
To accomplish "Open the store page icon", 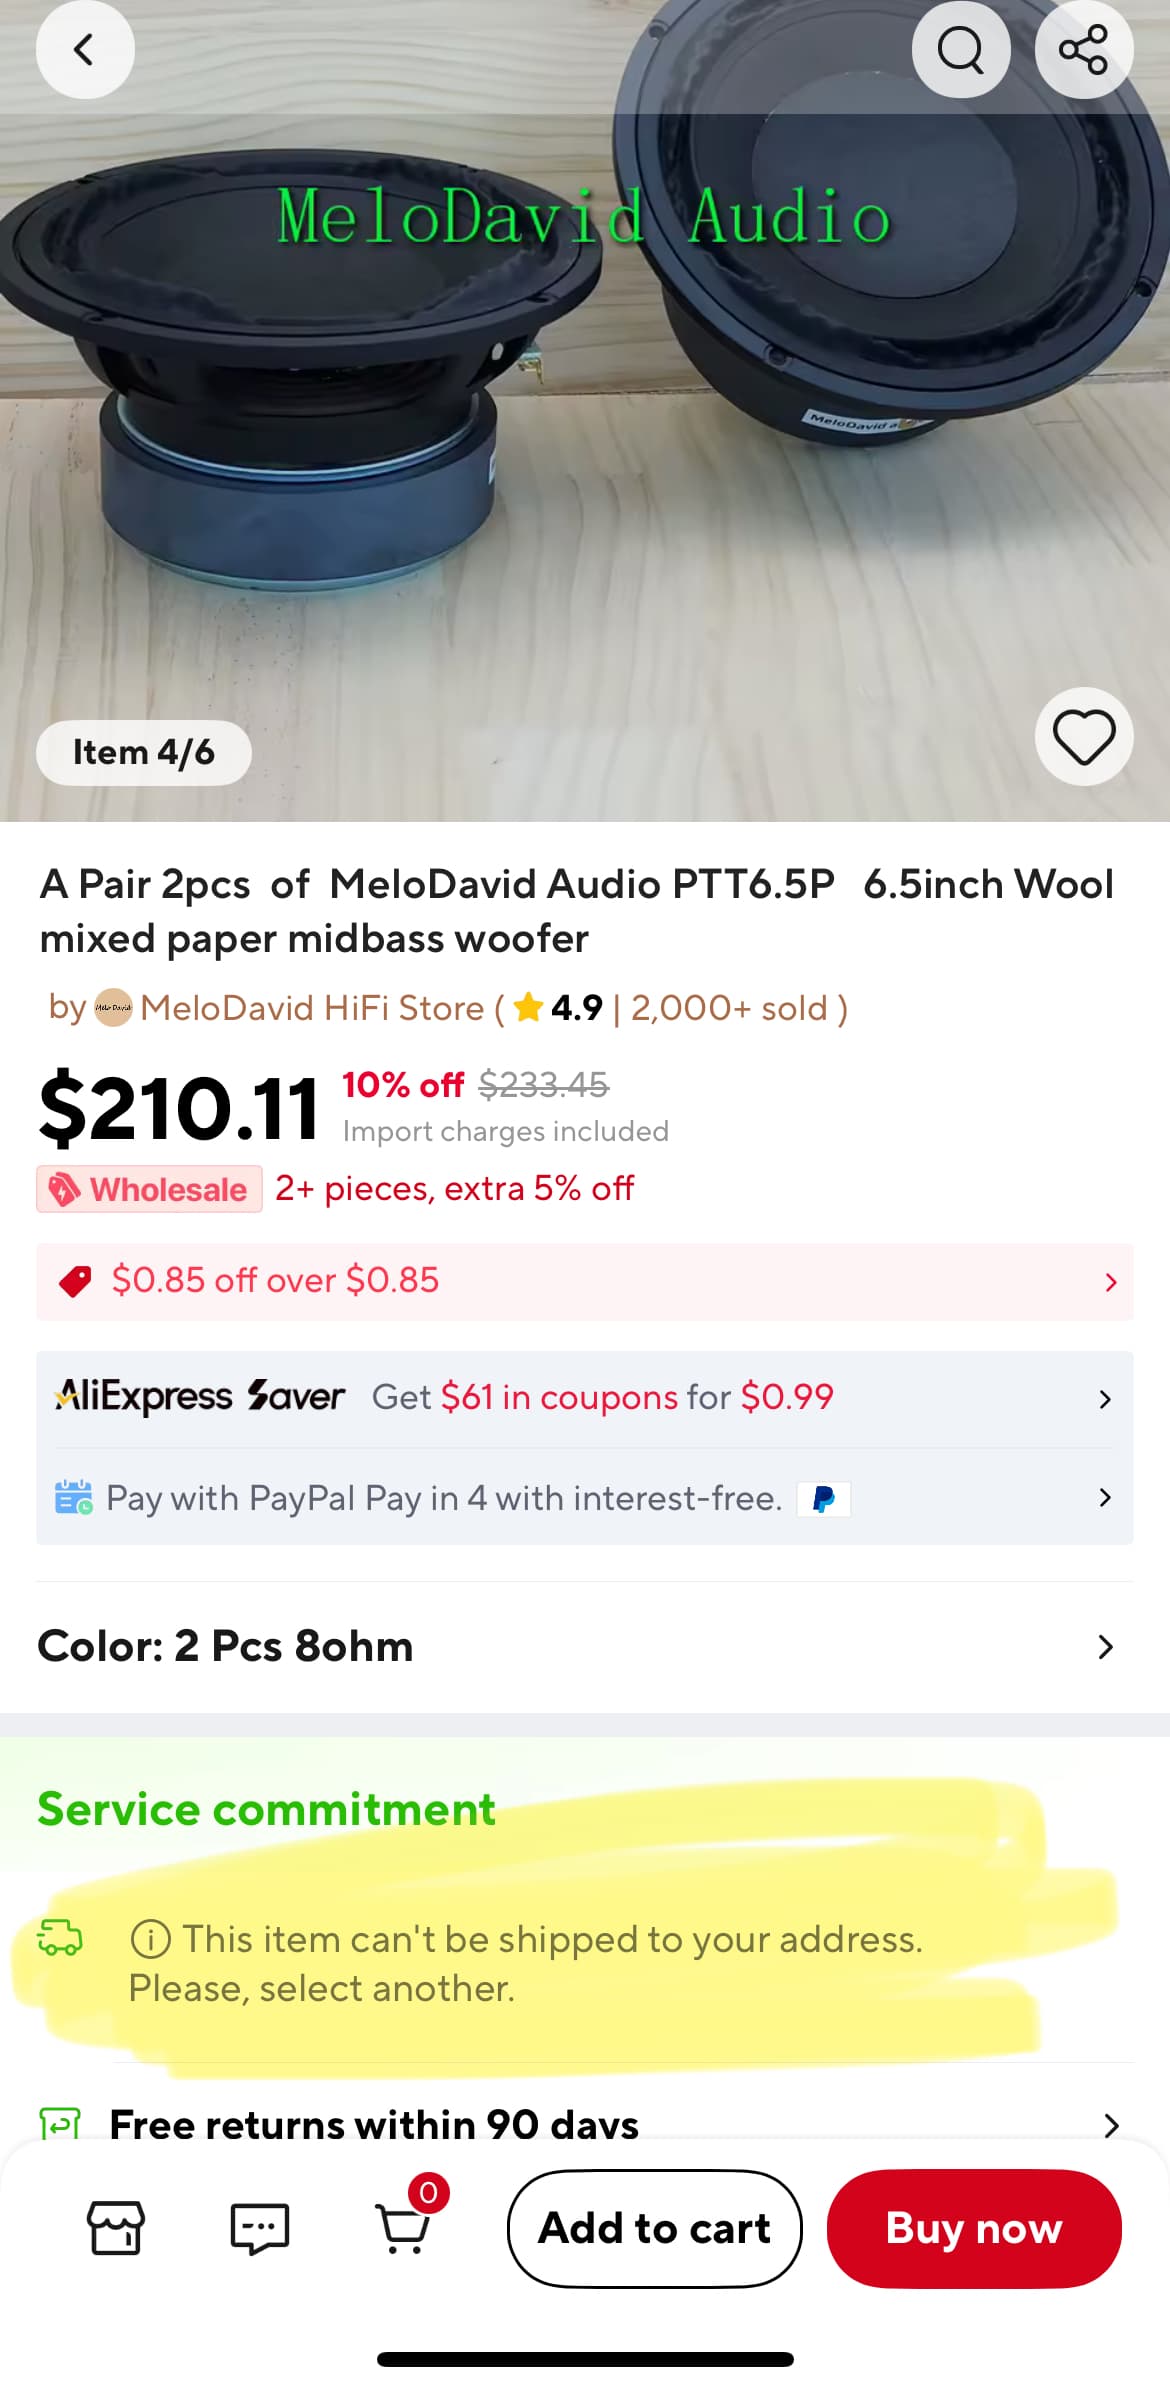I will (x=116, y=2228).
